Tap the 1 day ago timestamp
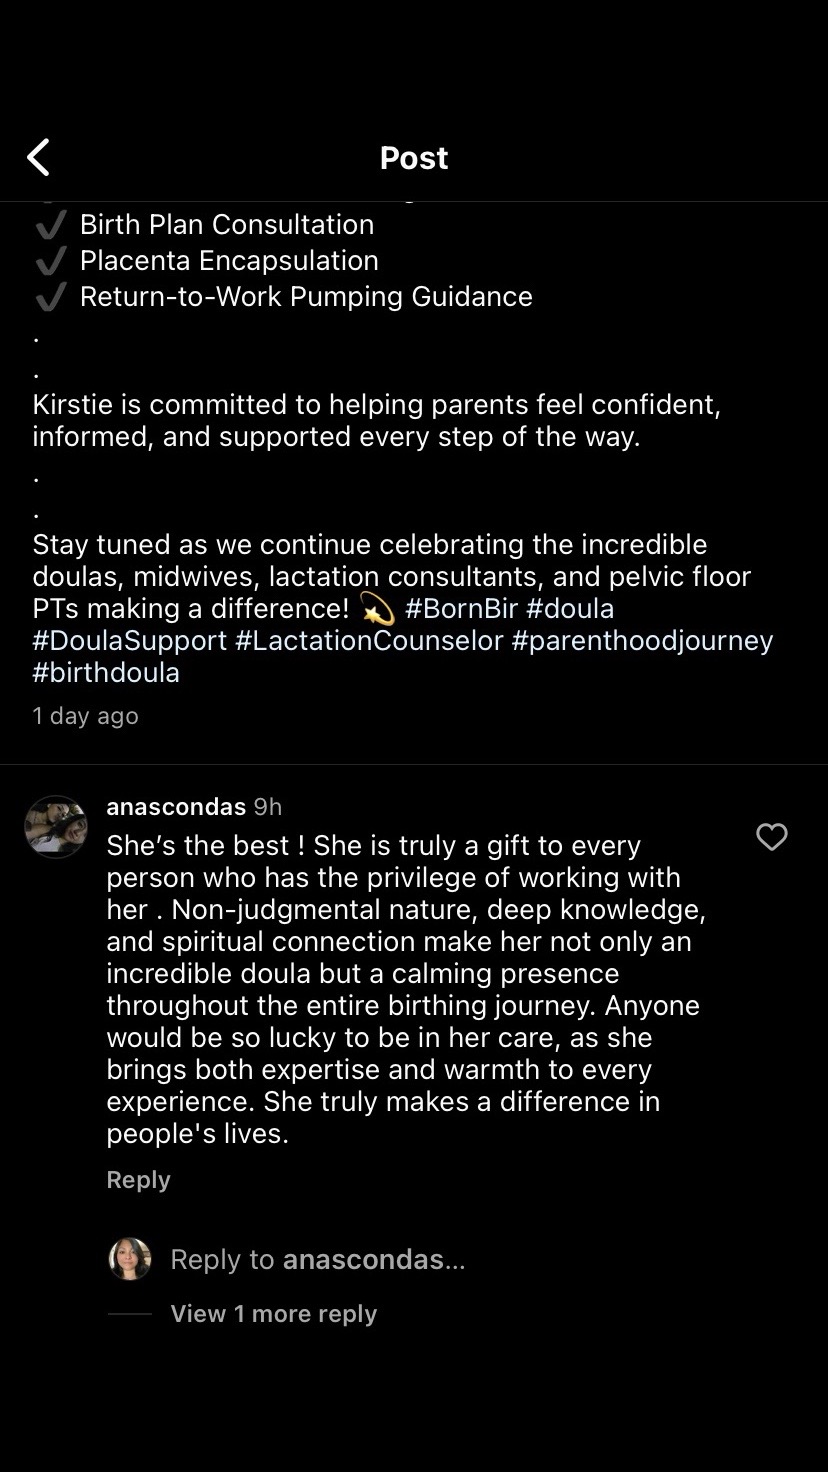Image resolution: width=828 pixels, height=1472 pixels. click(85, 716)
